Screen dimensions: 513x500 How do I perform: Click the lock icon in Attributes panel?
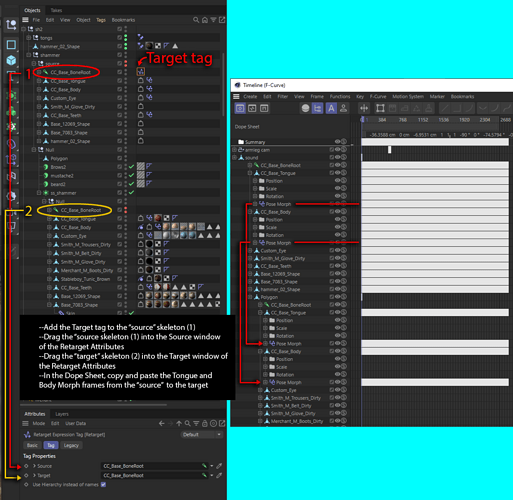(205, 424)
